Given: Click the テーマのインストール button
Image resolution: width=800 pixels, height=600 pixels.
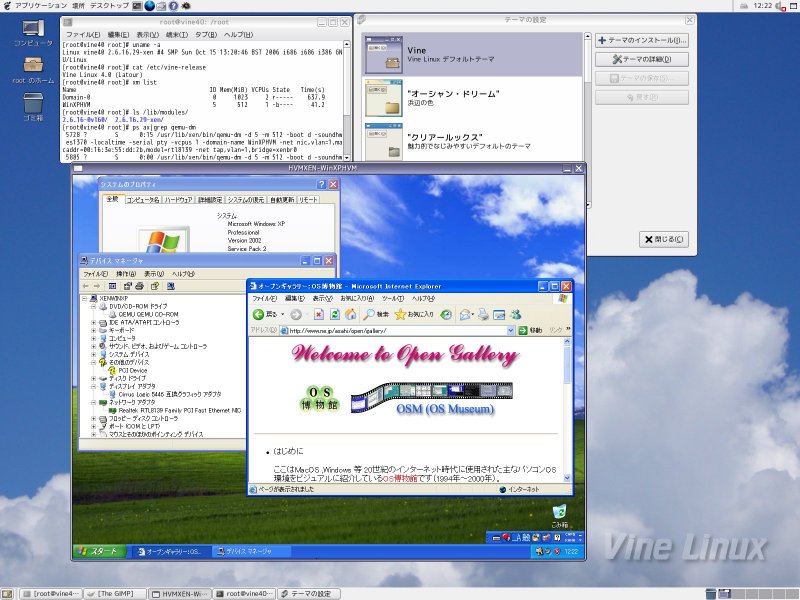Looking at the screenshot, I should tap(642, 40).
